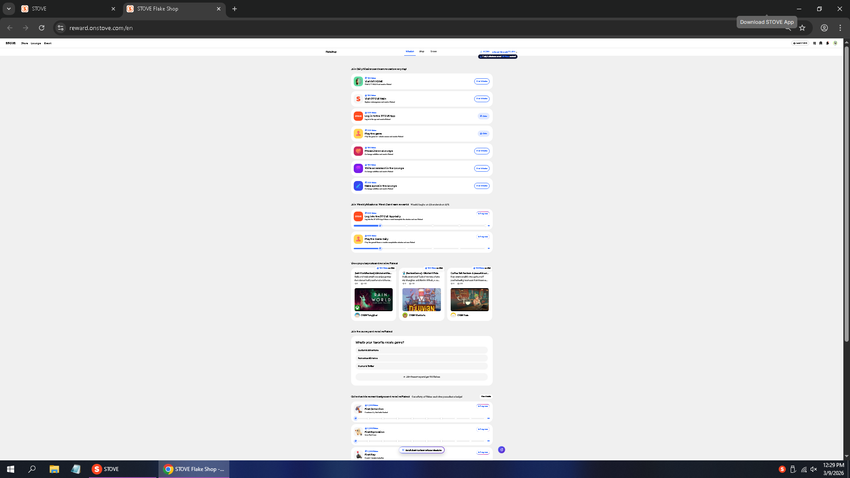Viewport: 850px width, 478px height.
Task: Click the blue pencil mission icon
Action: click(x=358, y=185)
